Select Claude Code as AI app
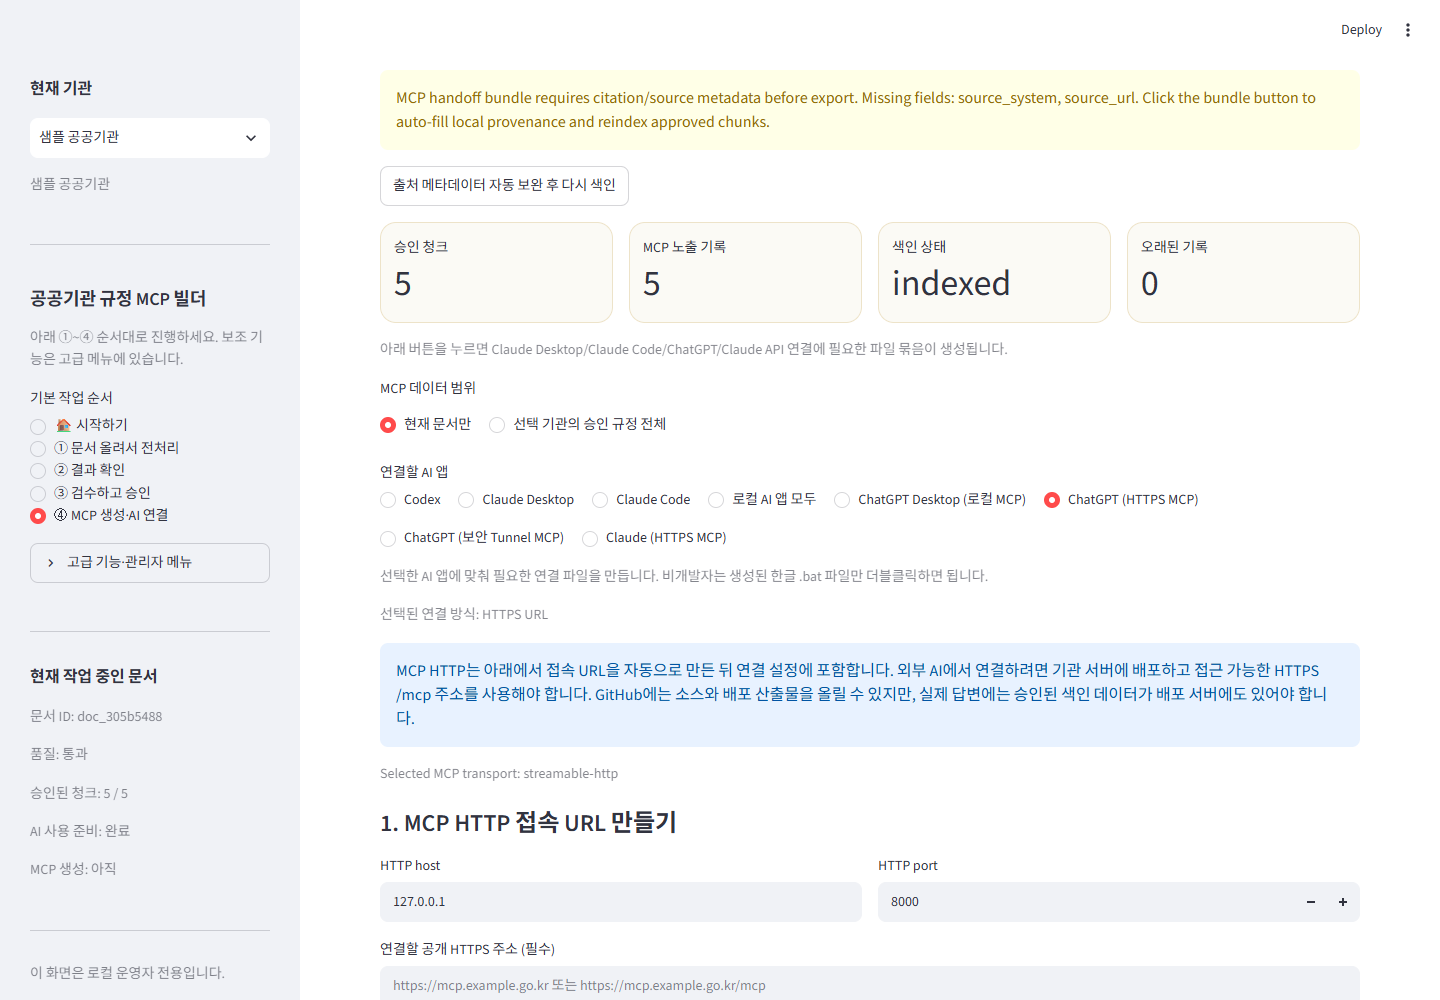The height and width of the screenshot is (1000, 1440). coord(641,500)
